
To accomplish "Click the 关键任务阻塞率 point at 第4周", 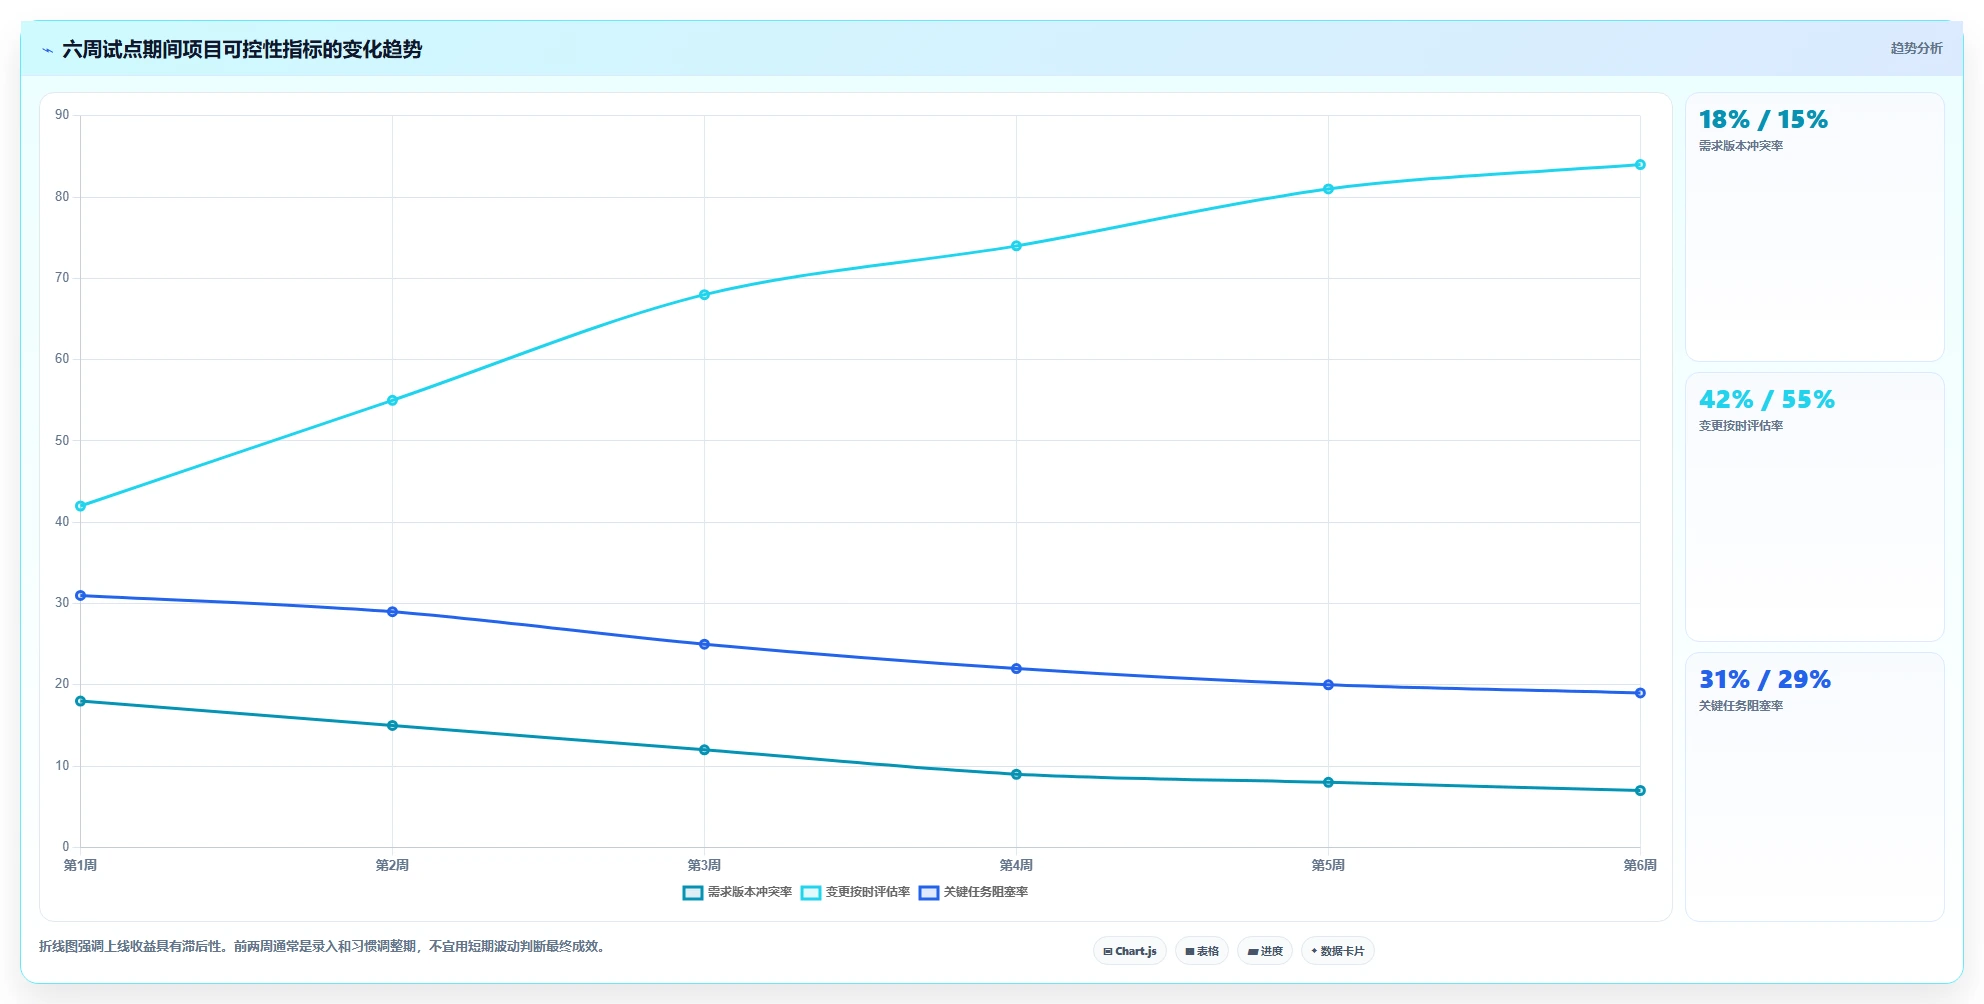I will 1016,669.
